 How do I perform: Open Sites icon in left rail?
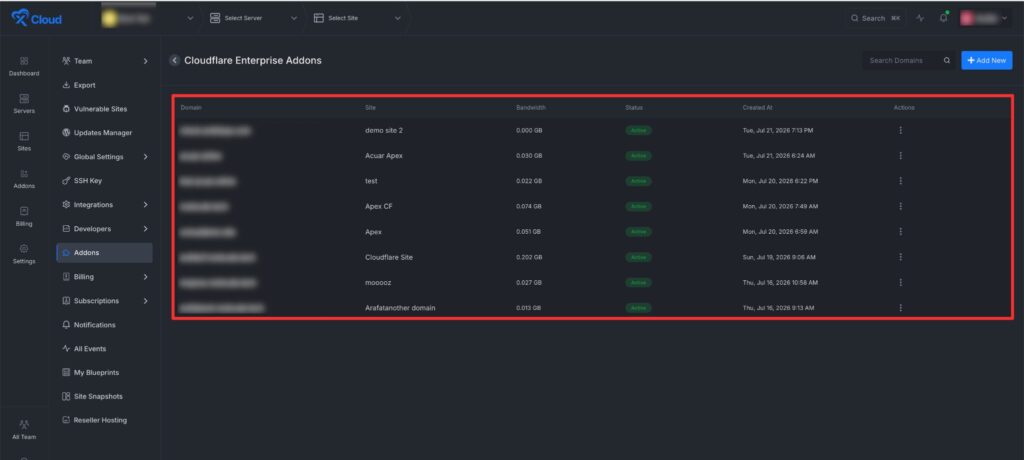point(24,141)
